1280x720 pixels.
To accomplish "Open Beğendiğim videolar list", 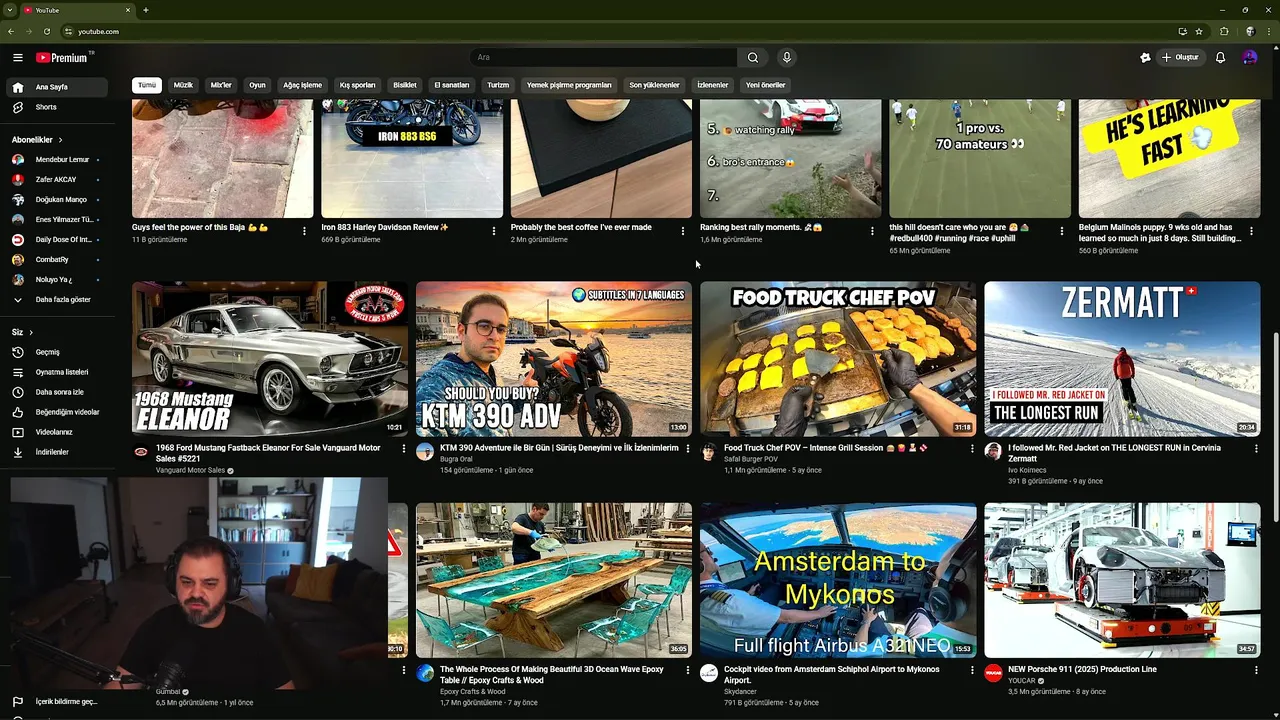I will pyautogui.click(x=56, y=412).
